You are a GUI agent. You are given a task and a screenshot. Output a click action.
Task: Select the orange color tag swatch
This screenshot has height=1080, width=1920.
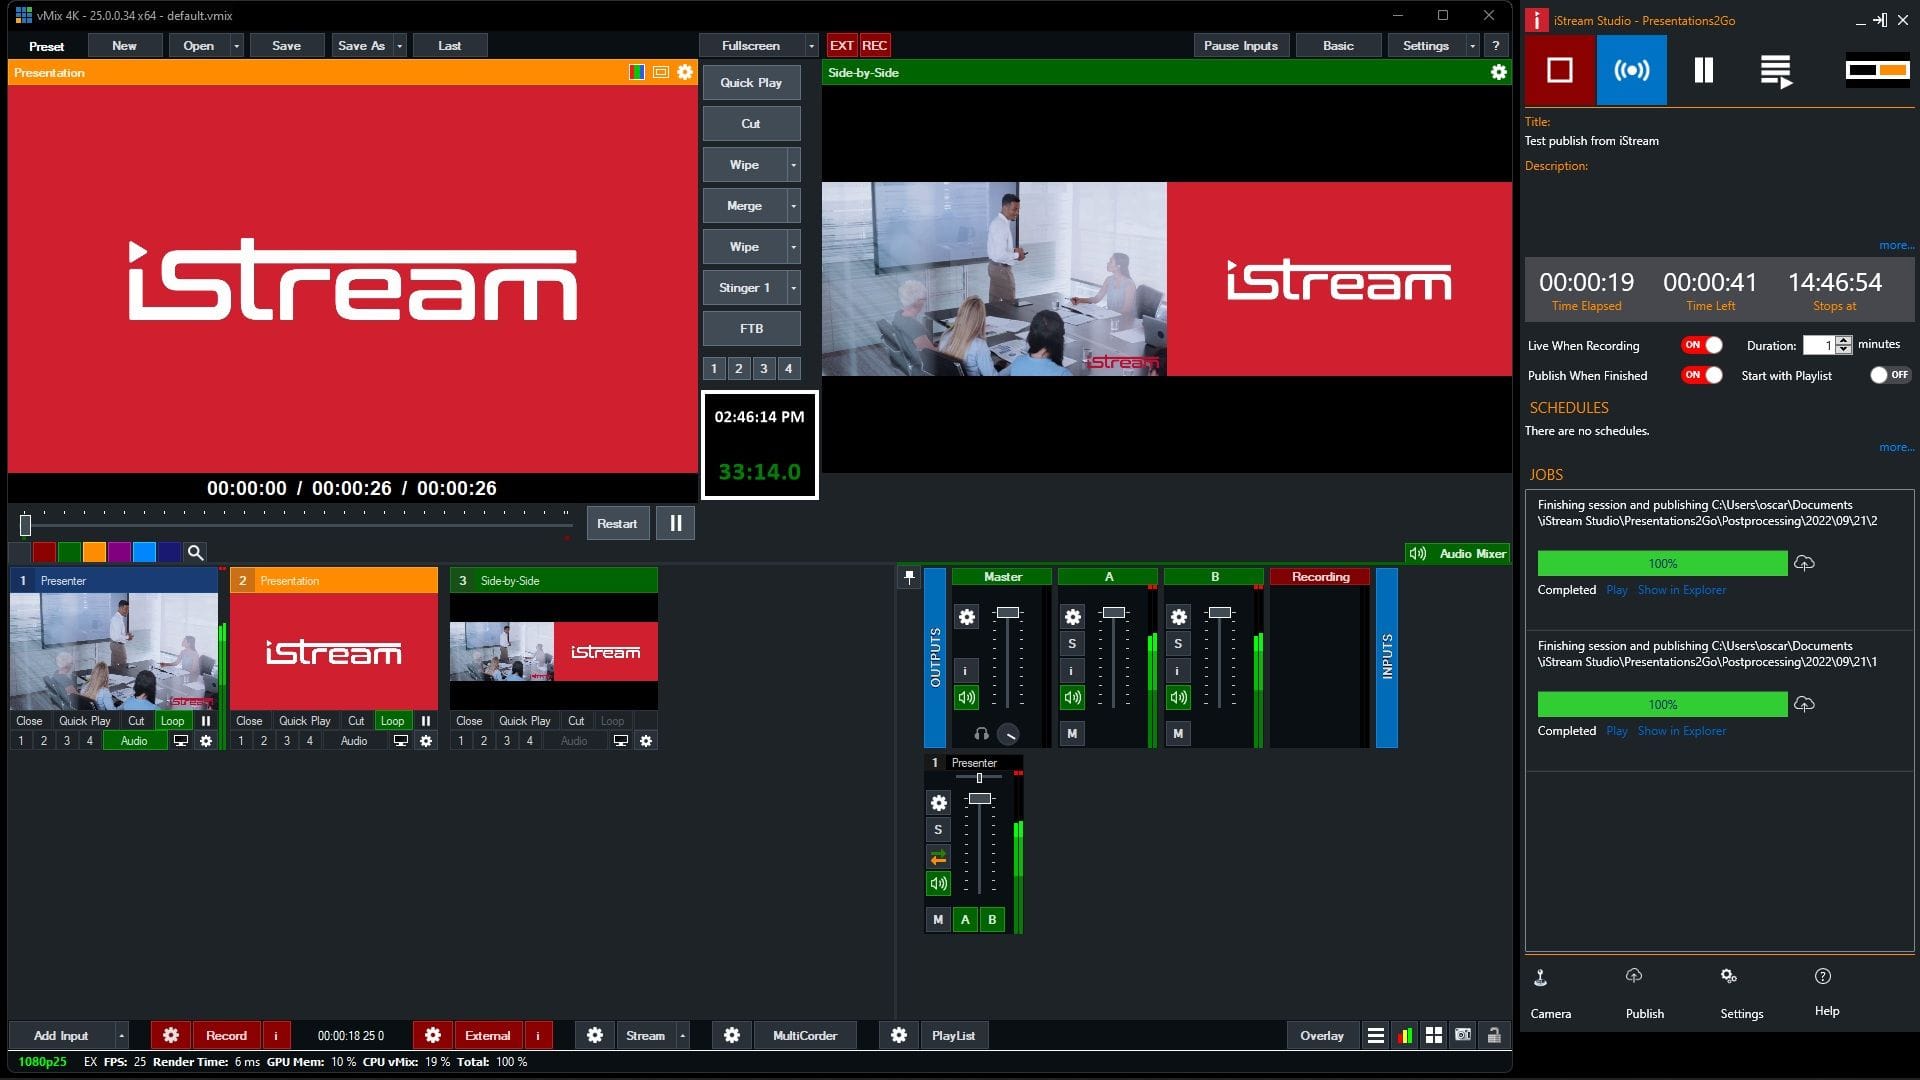click(x=94, y=552)
